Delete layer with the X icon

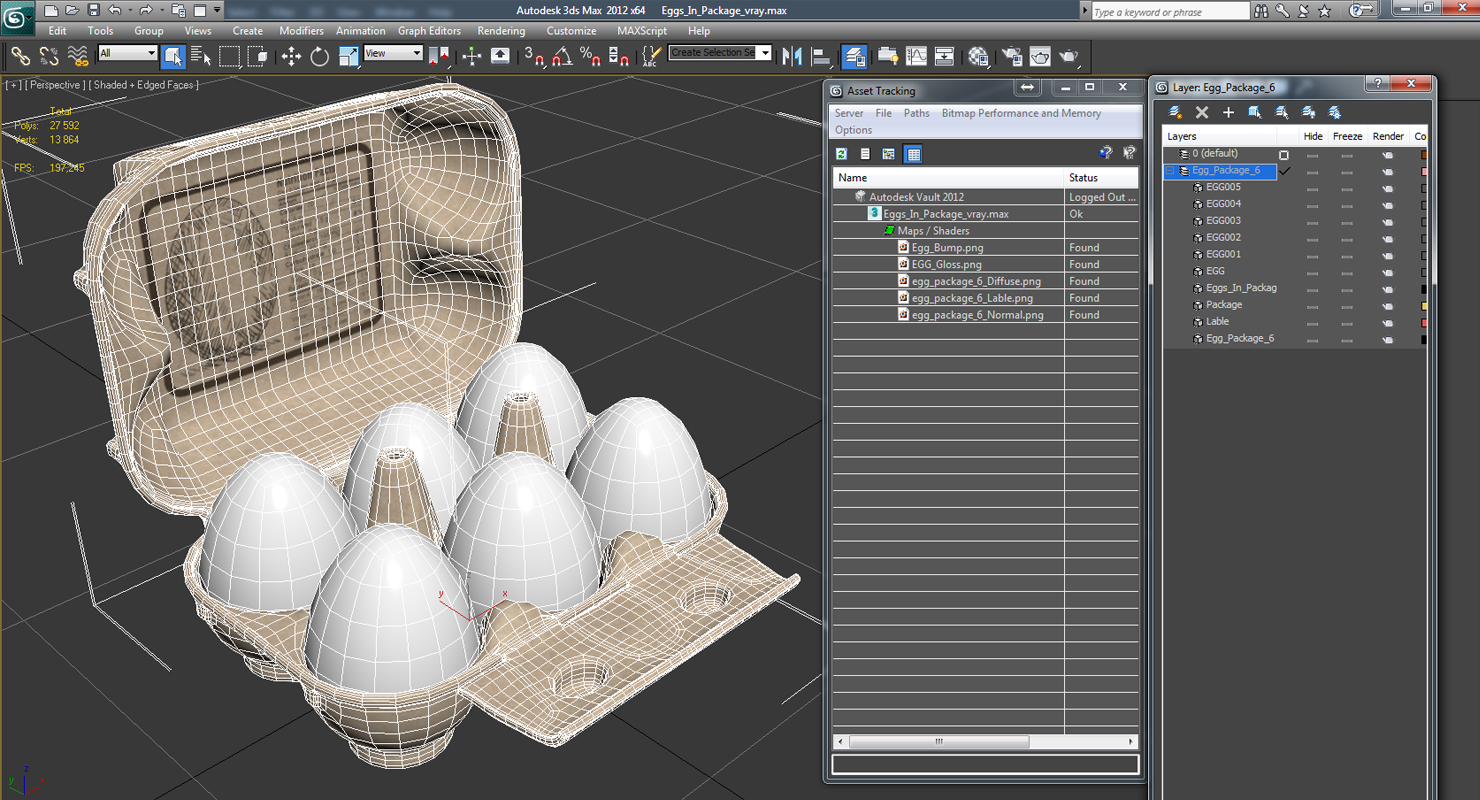(x=1202, y=113)
